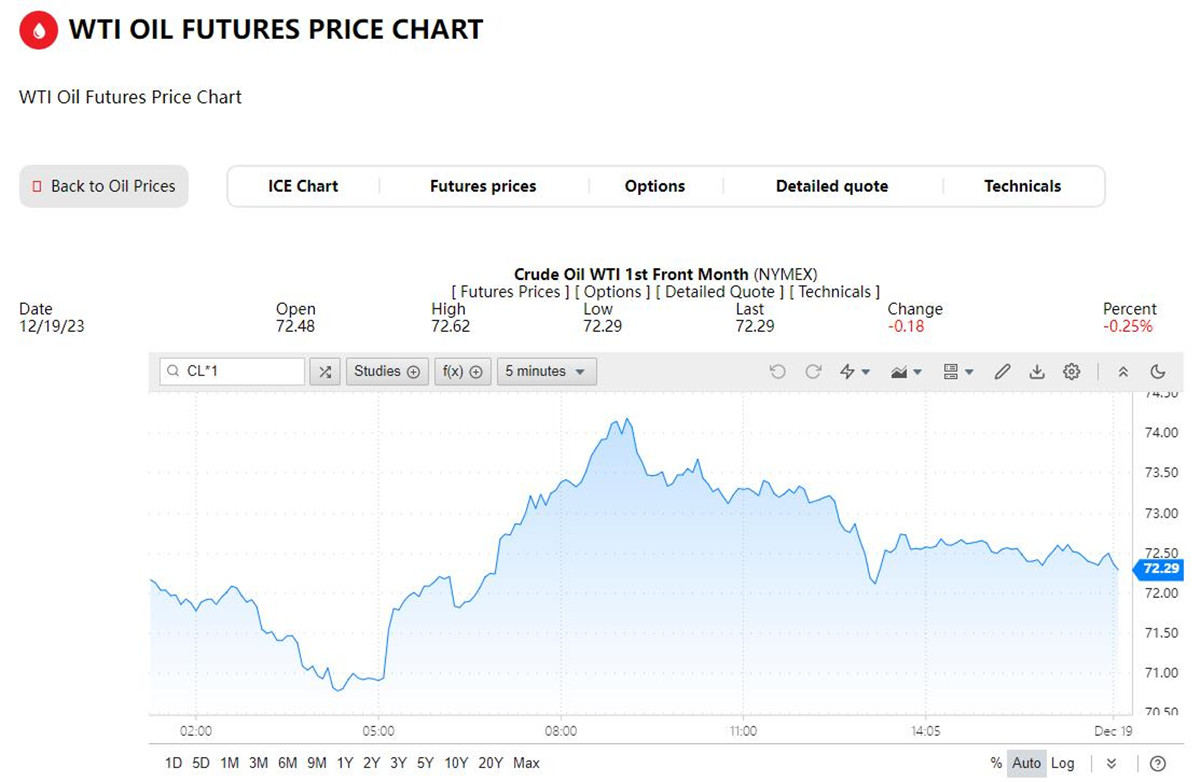Collapse the toolbar with double chevron up

click(1123, 372)
